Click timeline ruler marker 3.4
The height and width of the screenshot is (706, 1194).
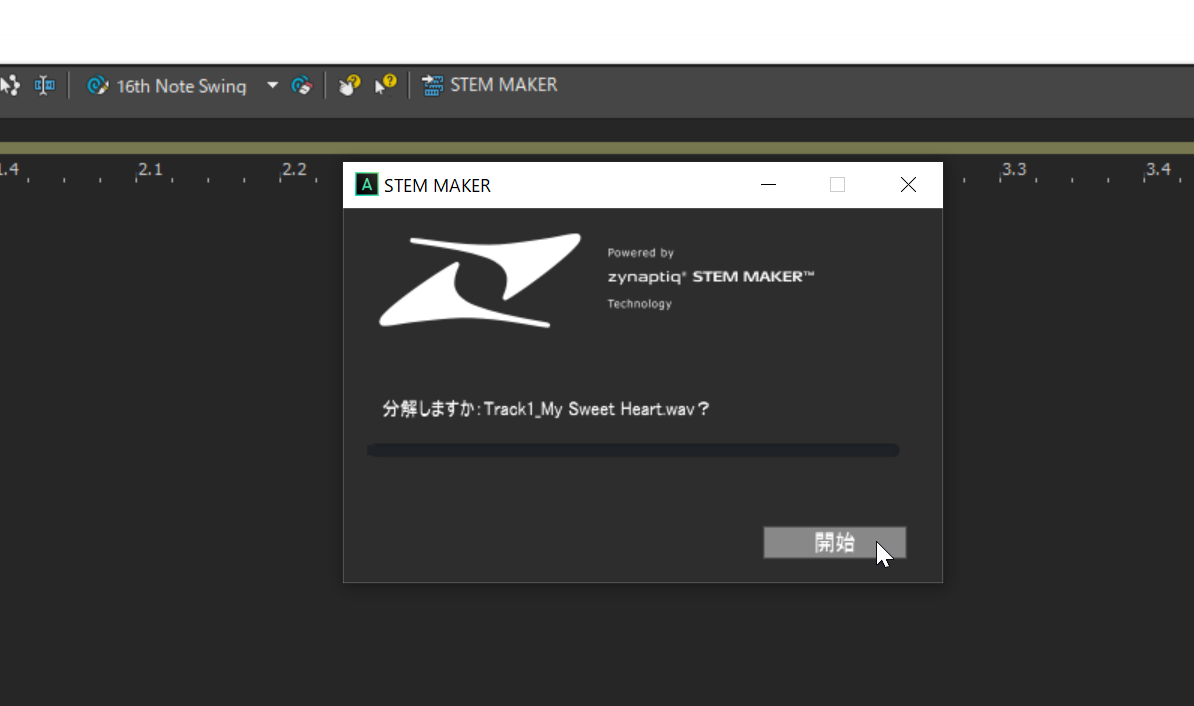coord(1157,169)
